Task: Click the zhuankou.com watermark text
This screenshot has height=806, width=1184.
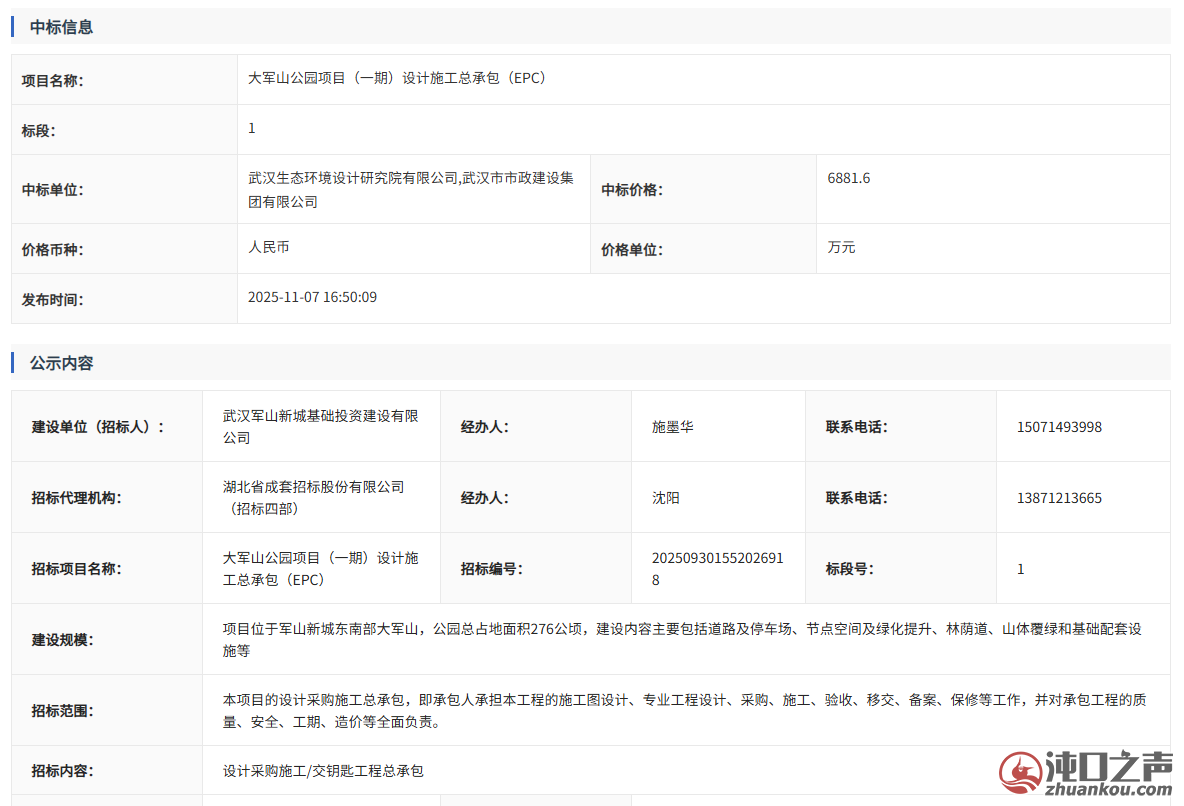Action: [1108, 791]
